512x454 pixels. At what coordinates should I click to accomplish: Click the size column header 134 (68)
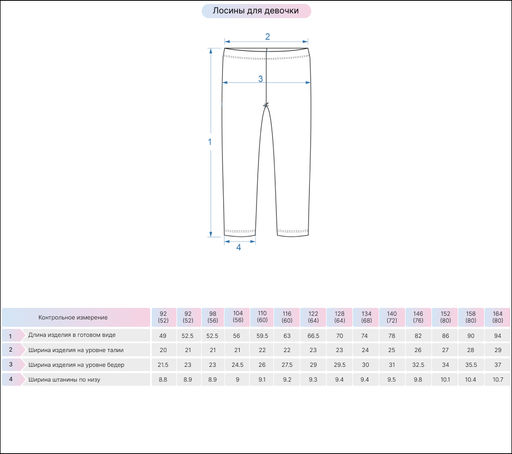coord(366,317)
